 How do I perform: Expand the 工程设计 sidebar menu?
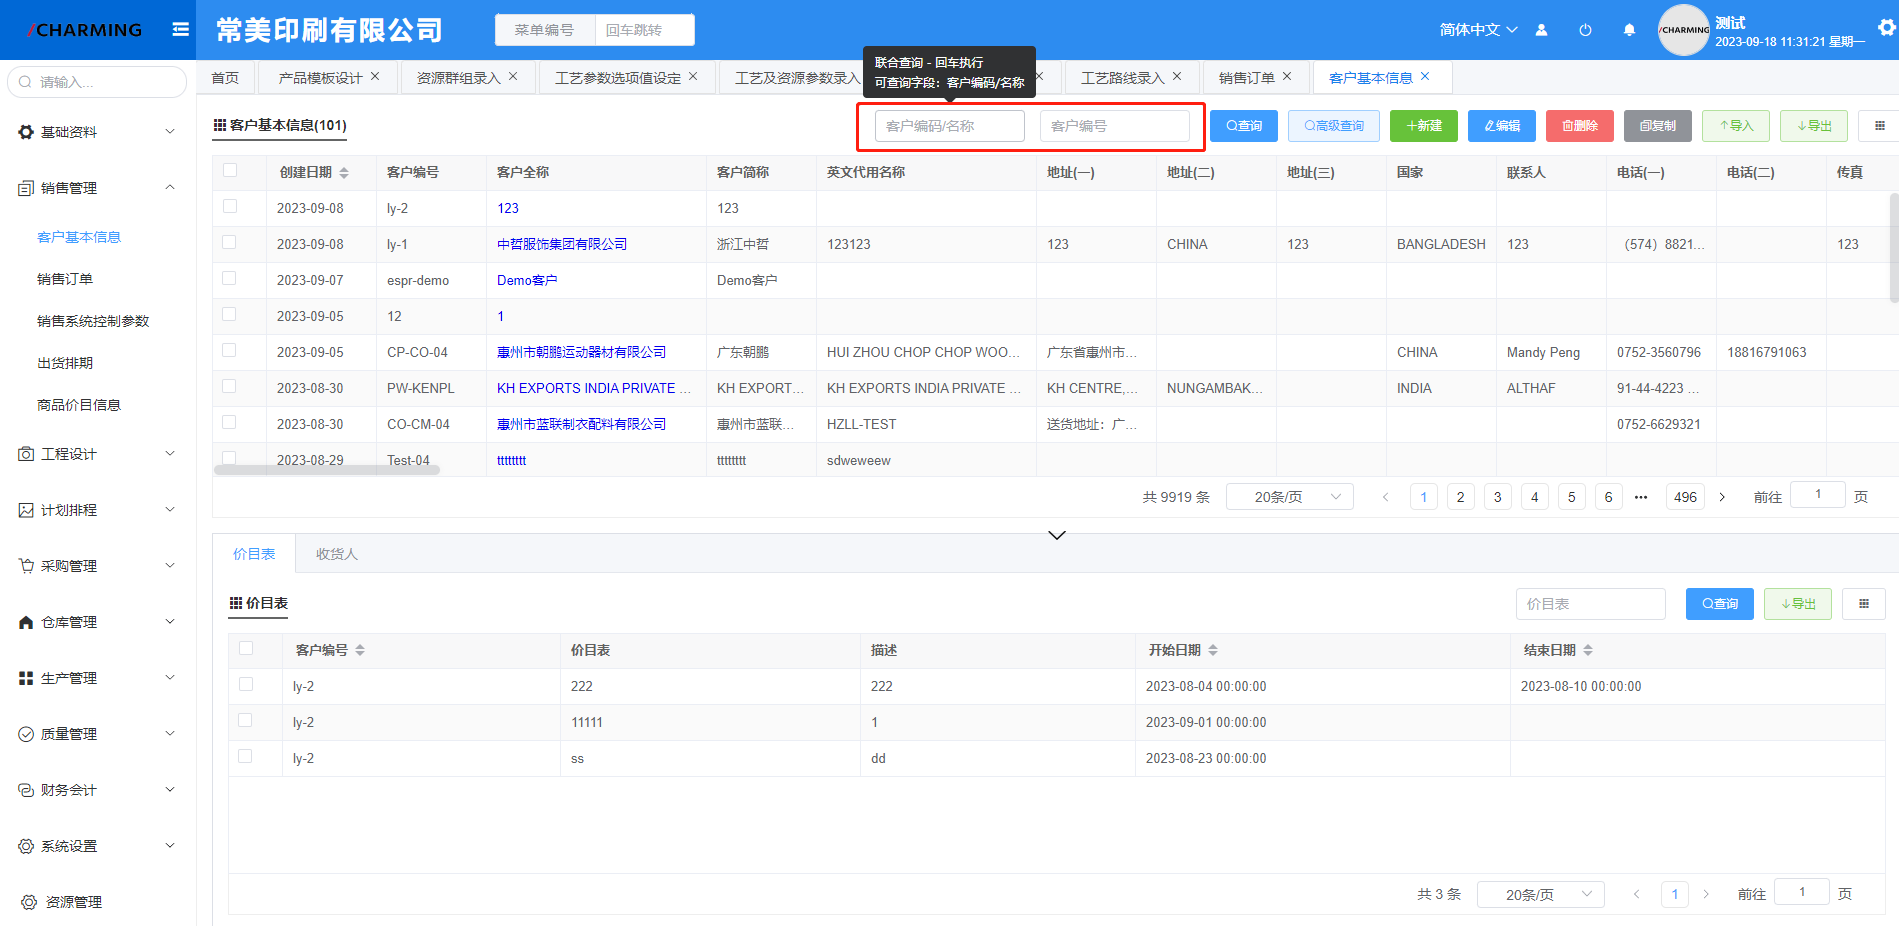(x=97, y=454)
